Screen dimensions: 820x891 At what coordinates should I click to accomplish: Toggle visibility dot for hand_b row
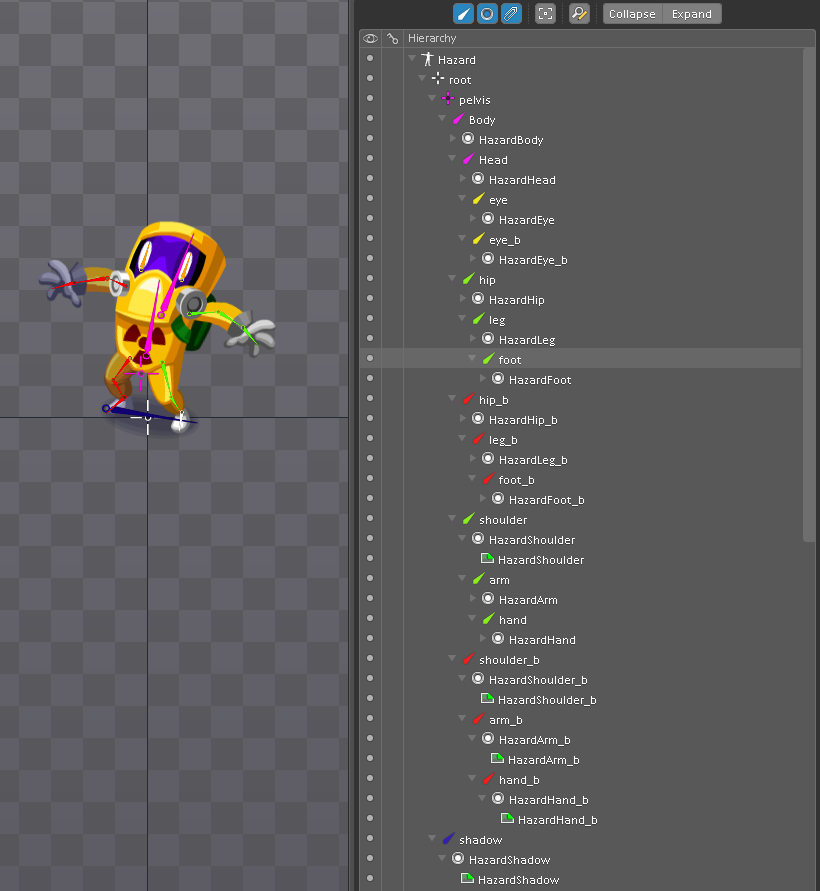point(370,778)
